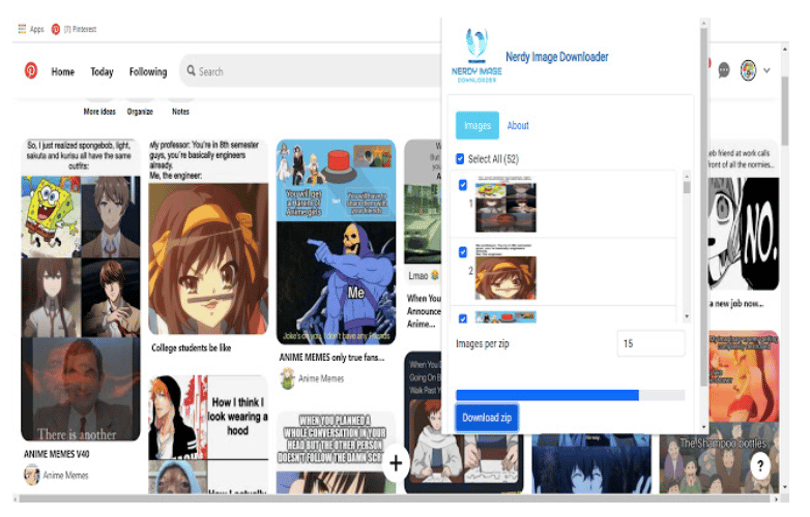Click image list scroll up arrow
The width and height of the screenshot is (810, 517).
687,176
